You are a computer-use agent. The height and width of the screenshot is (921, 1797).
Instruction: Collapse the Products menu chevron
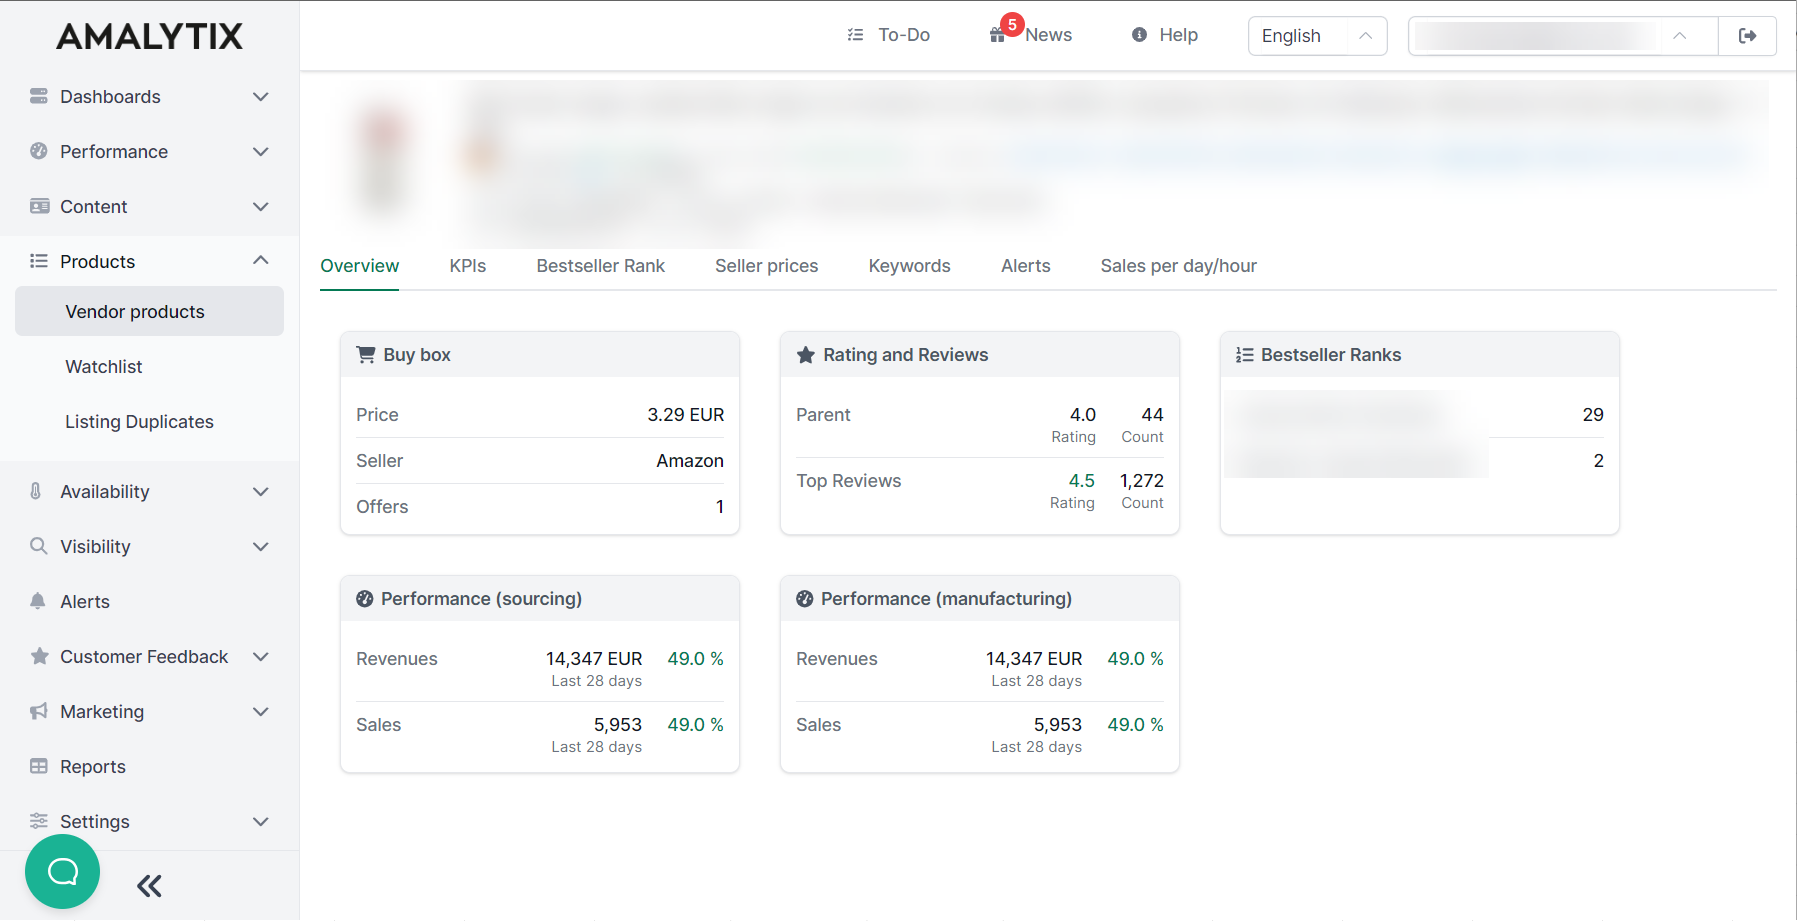(261, 260)
